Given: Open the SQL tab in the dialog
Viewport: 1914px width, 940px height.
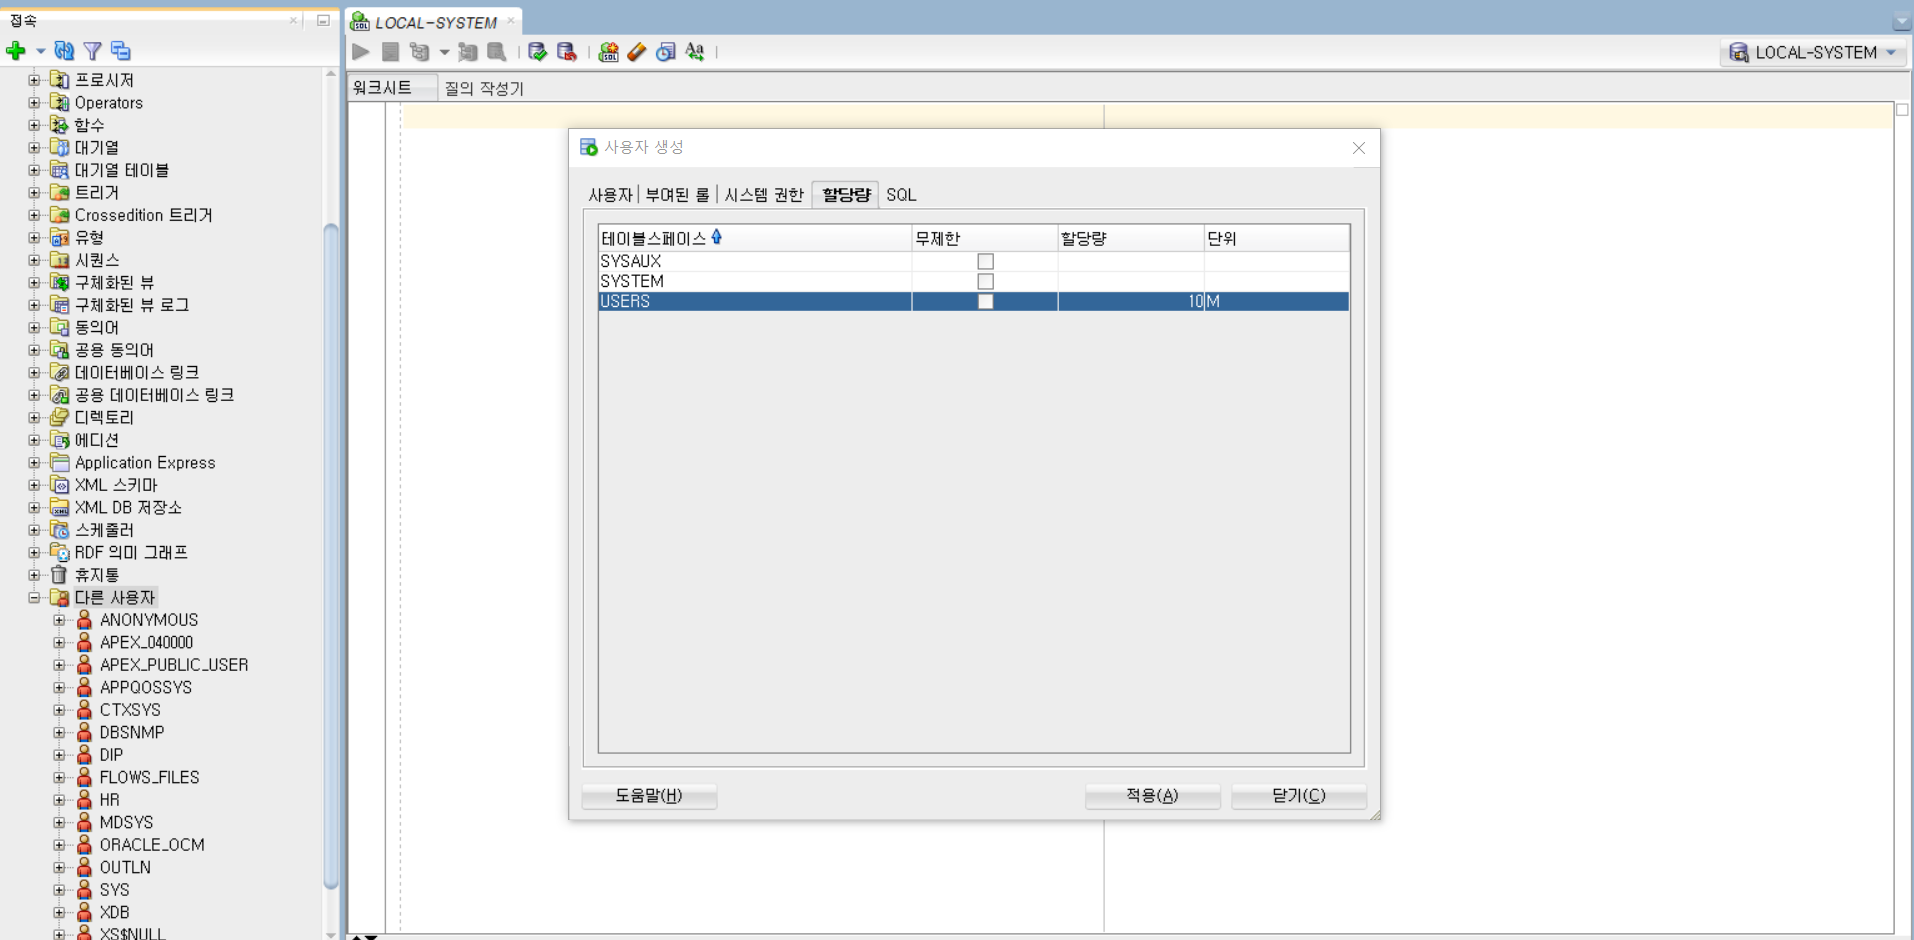Looking at the screenshot, I should (901, 195).
